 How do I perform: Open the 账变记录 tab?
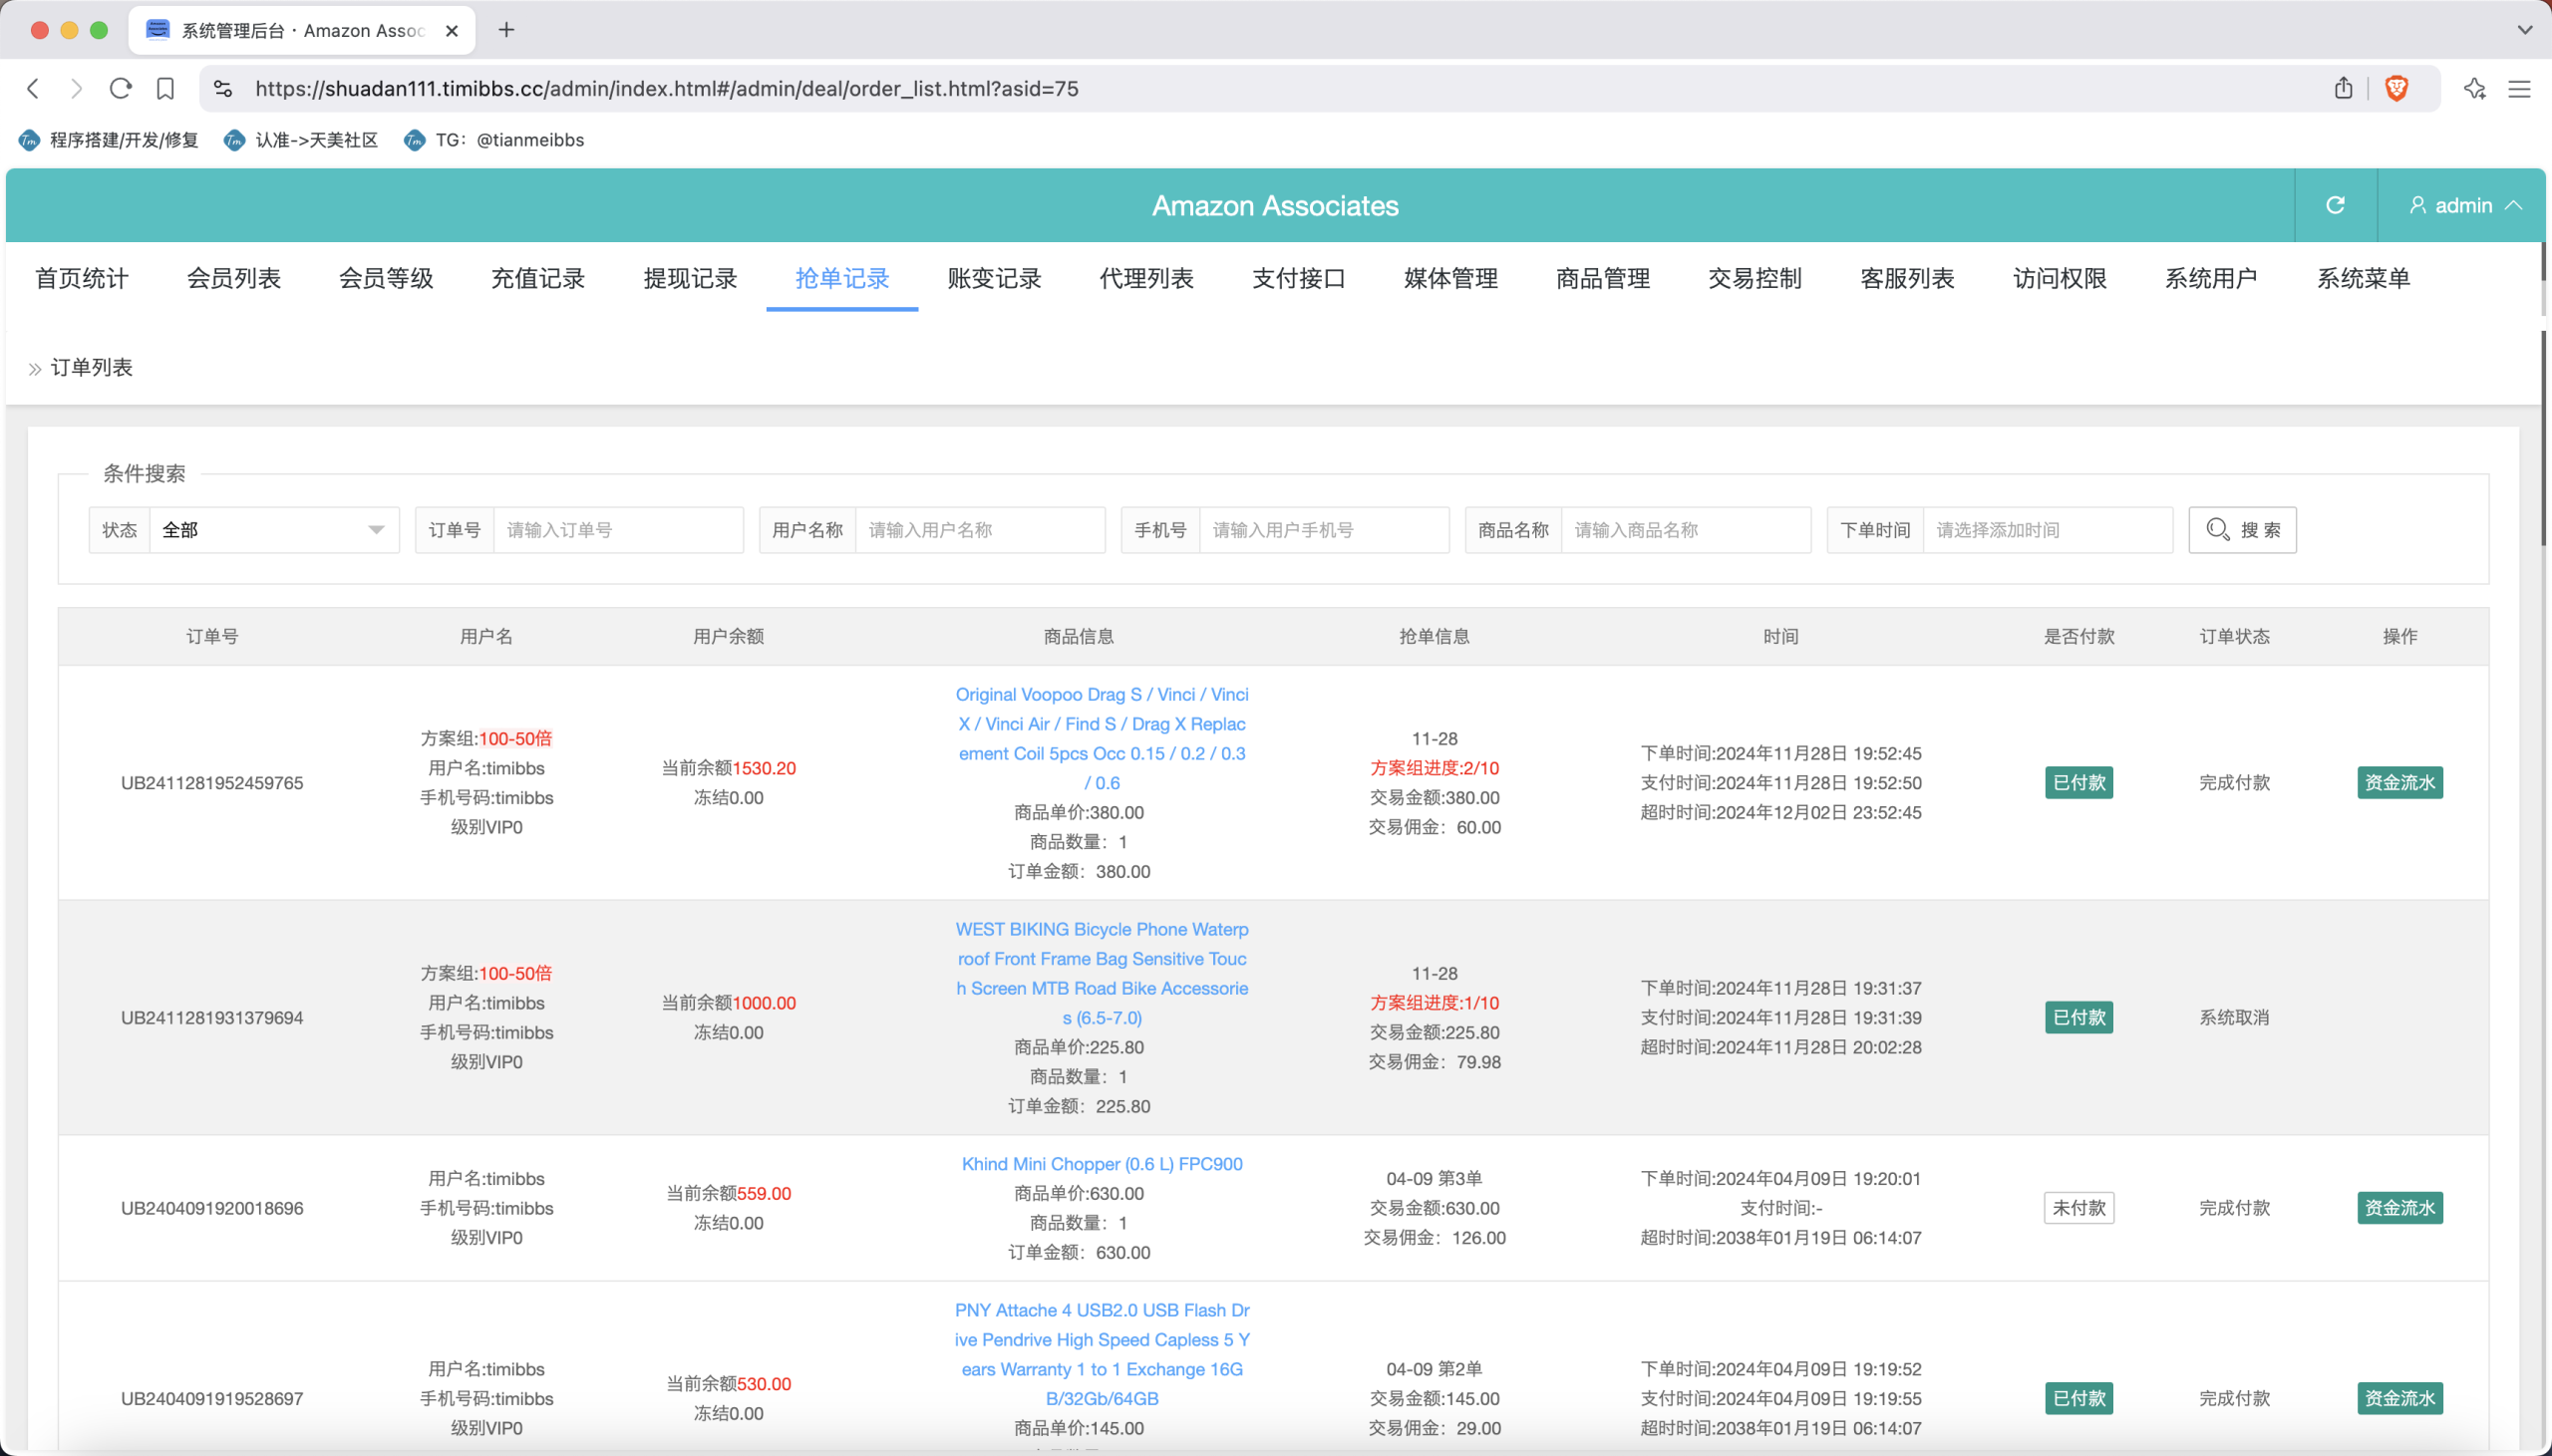coord(994,278)
